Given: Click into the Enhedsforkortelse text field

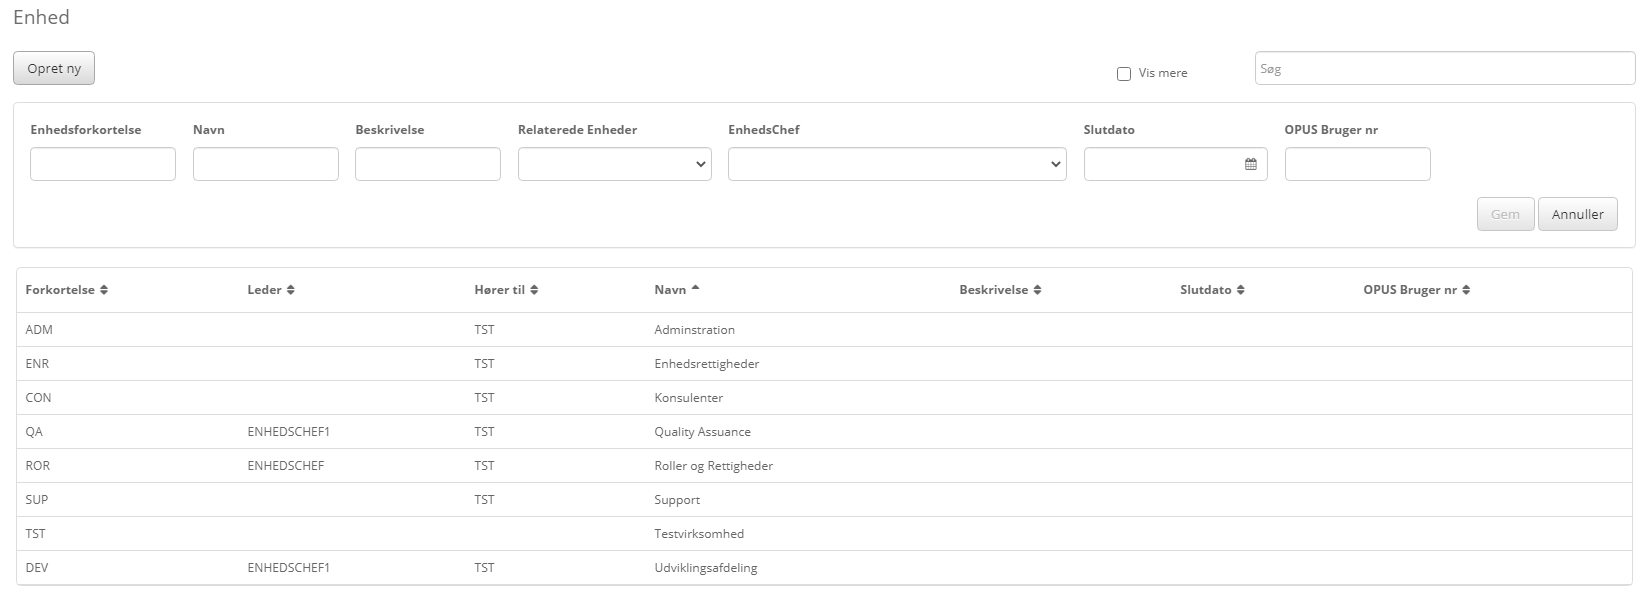Looking at the screenshot, I should pyautogui.click(x=103, y=164).
